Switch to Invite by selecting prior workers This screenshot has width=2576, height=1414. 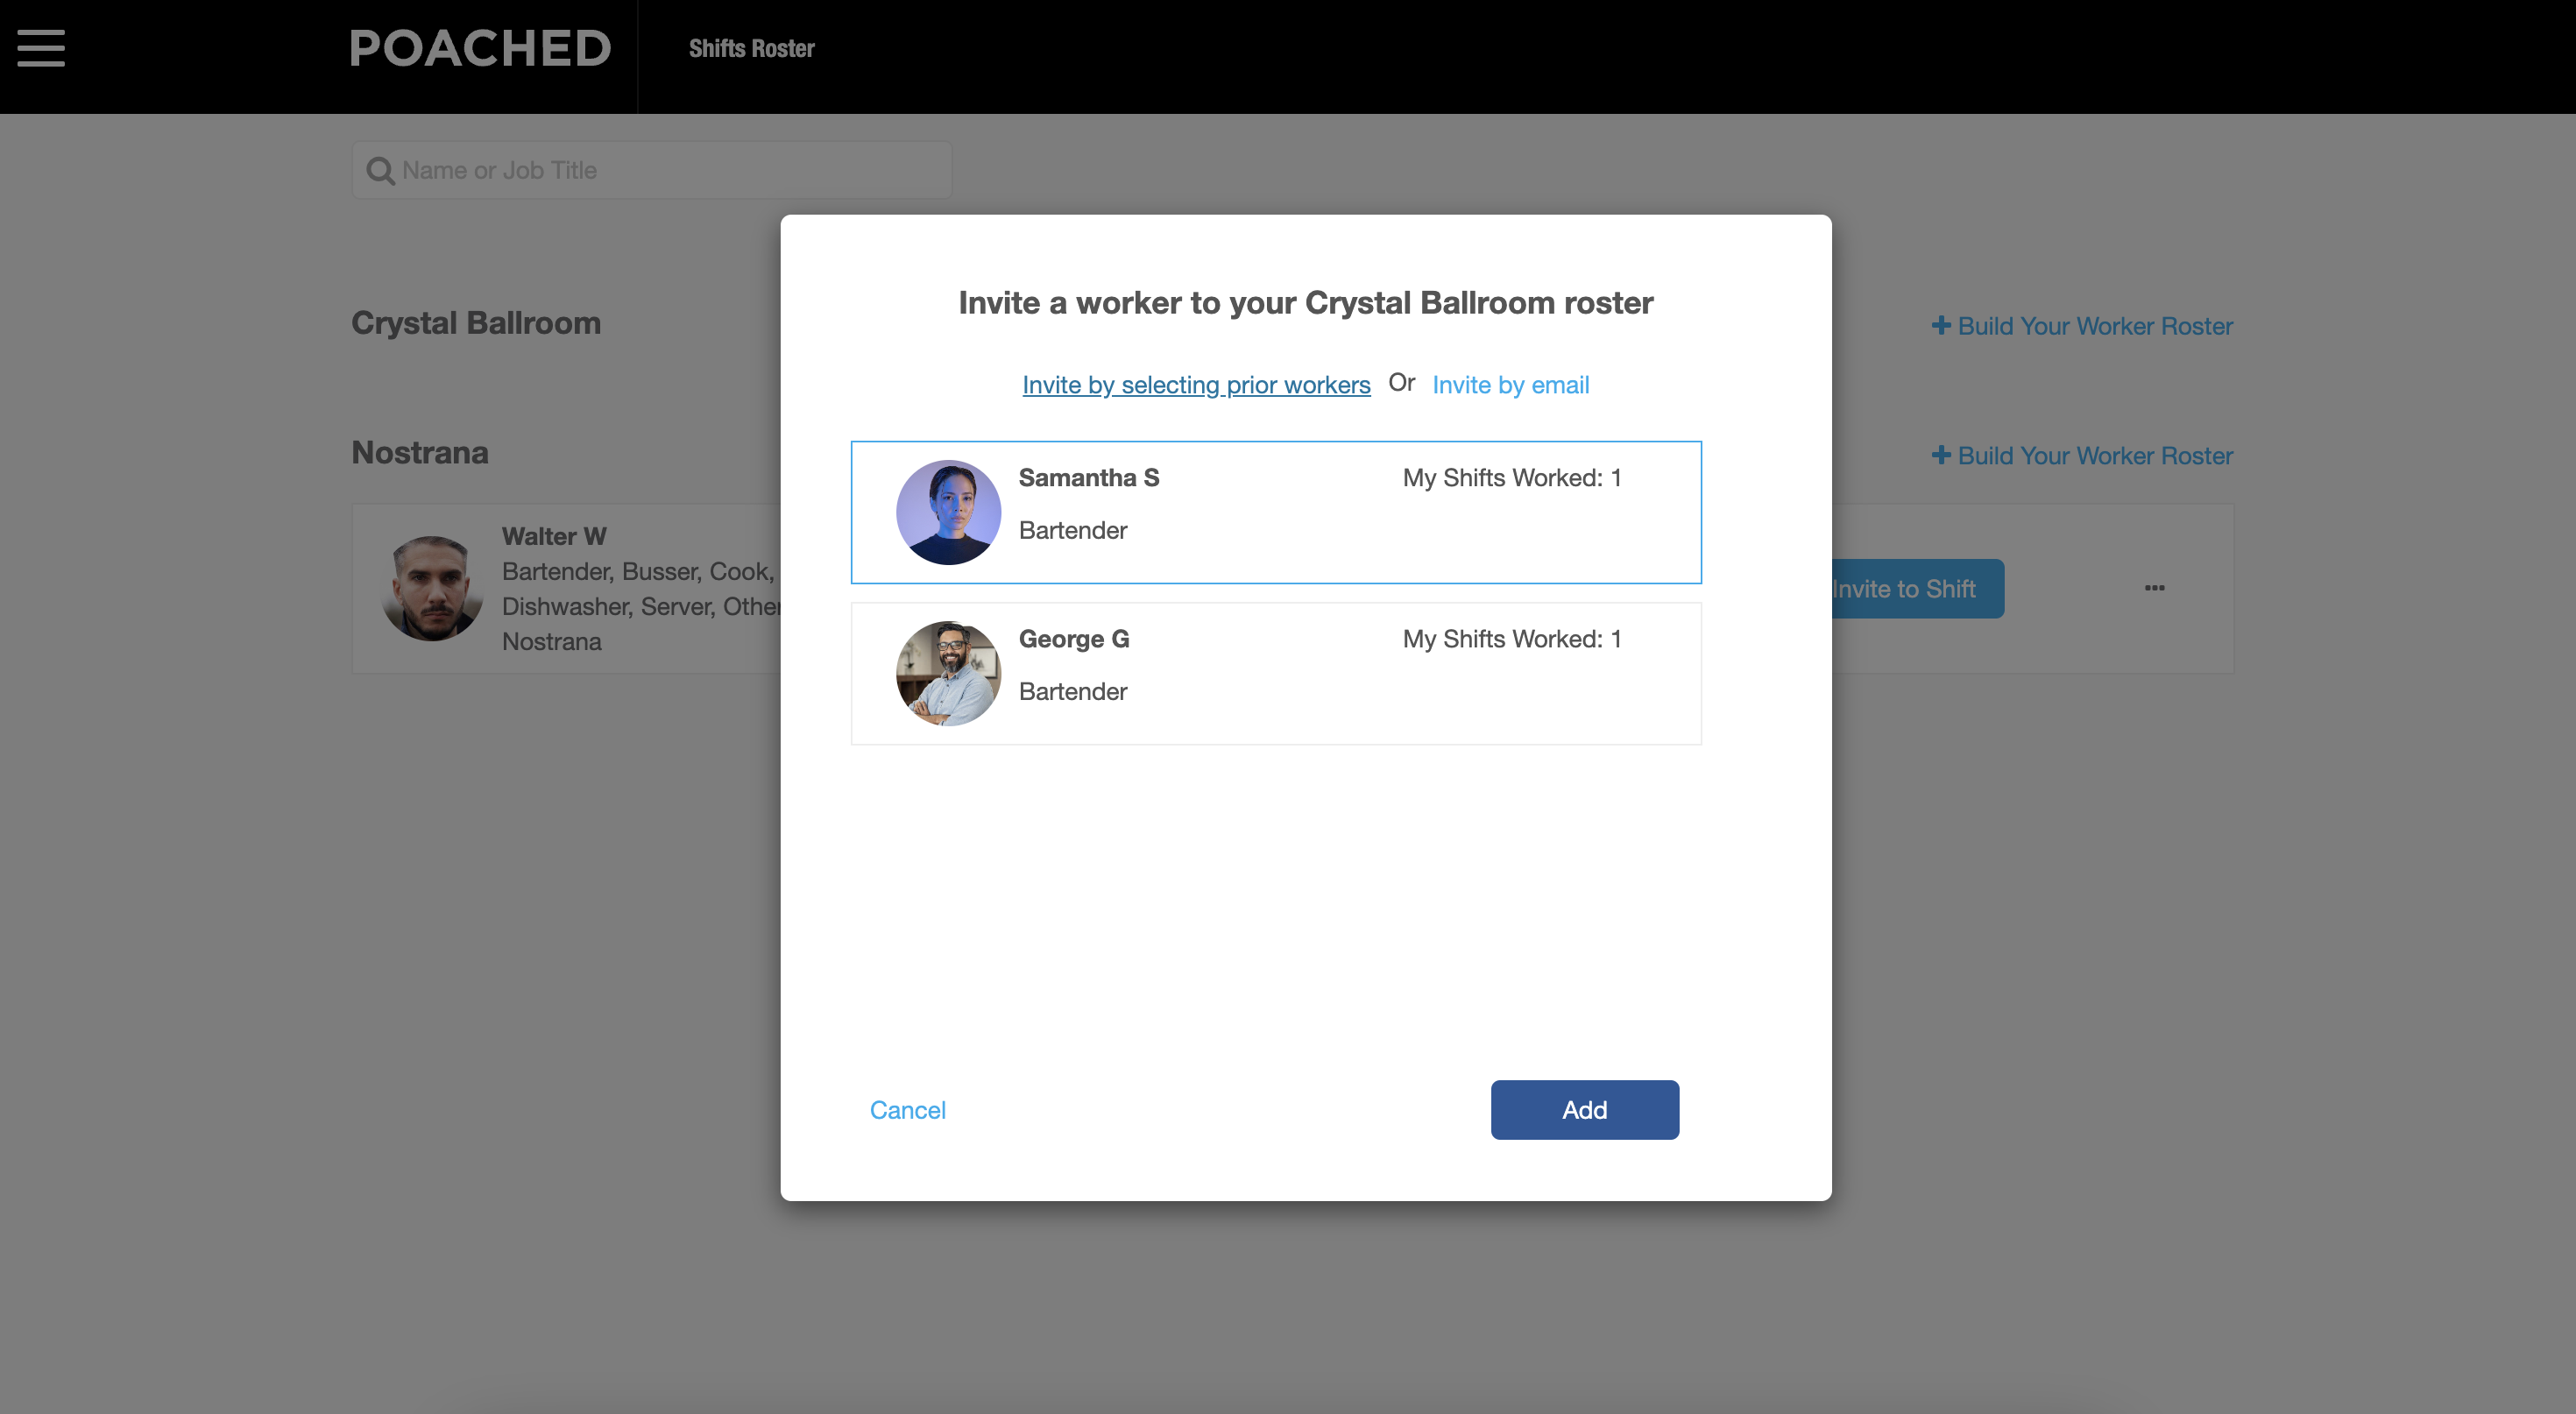click(x=1196, y=385)
